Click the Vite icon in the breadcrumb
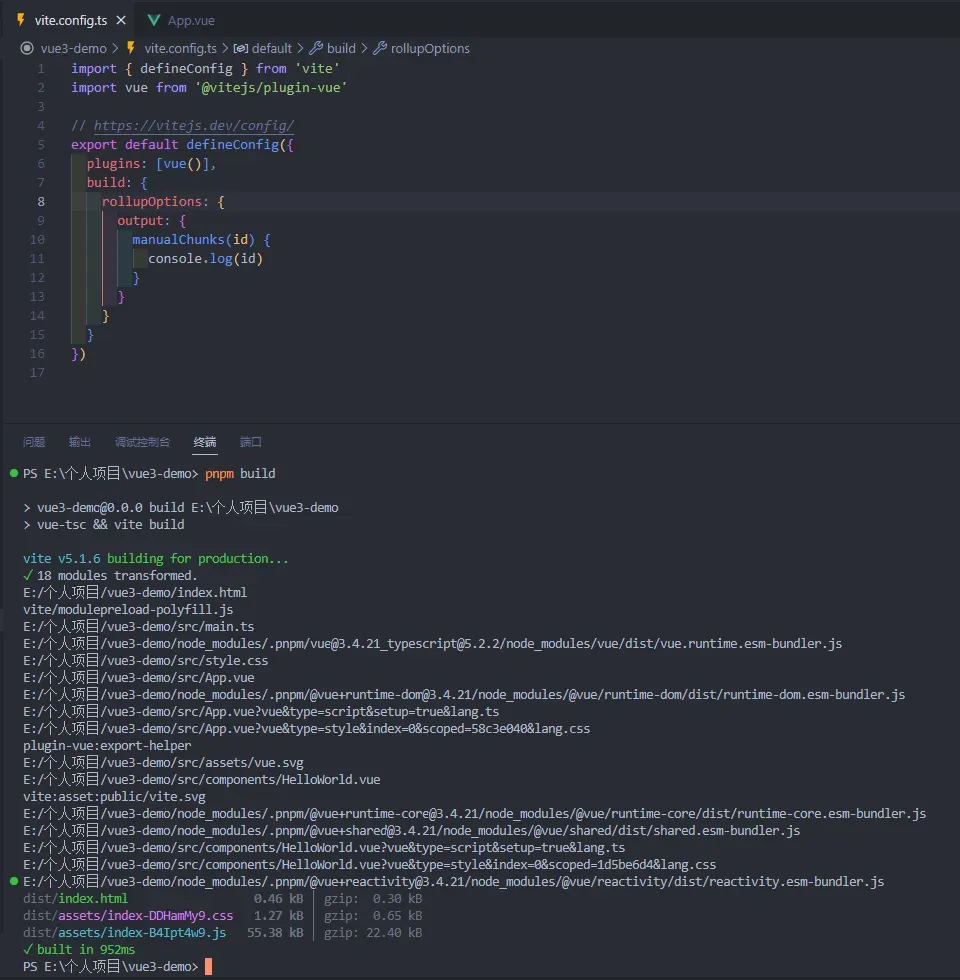 [x=131, y=48]
